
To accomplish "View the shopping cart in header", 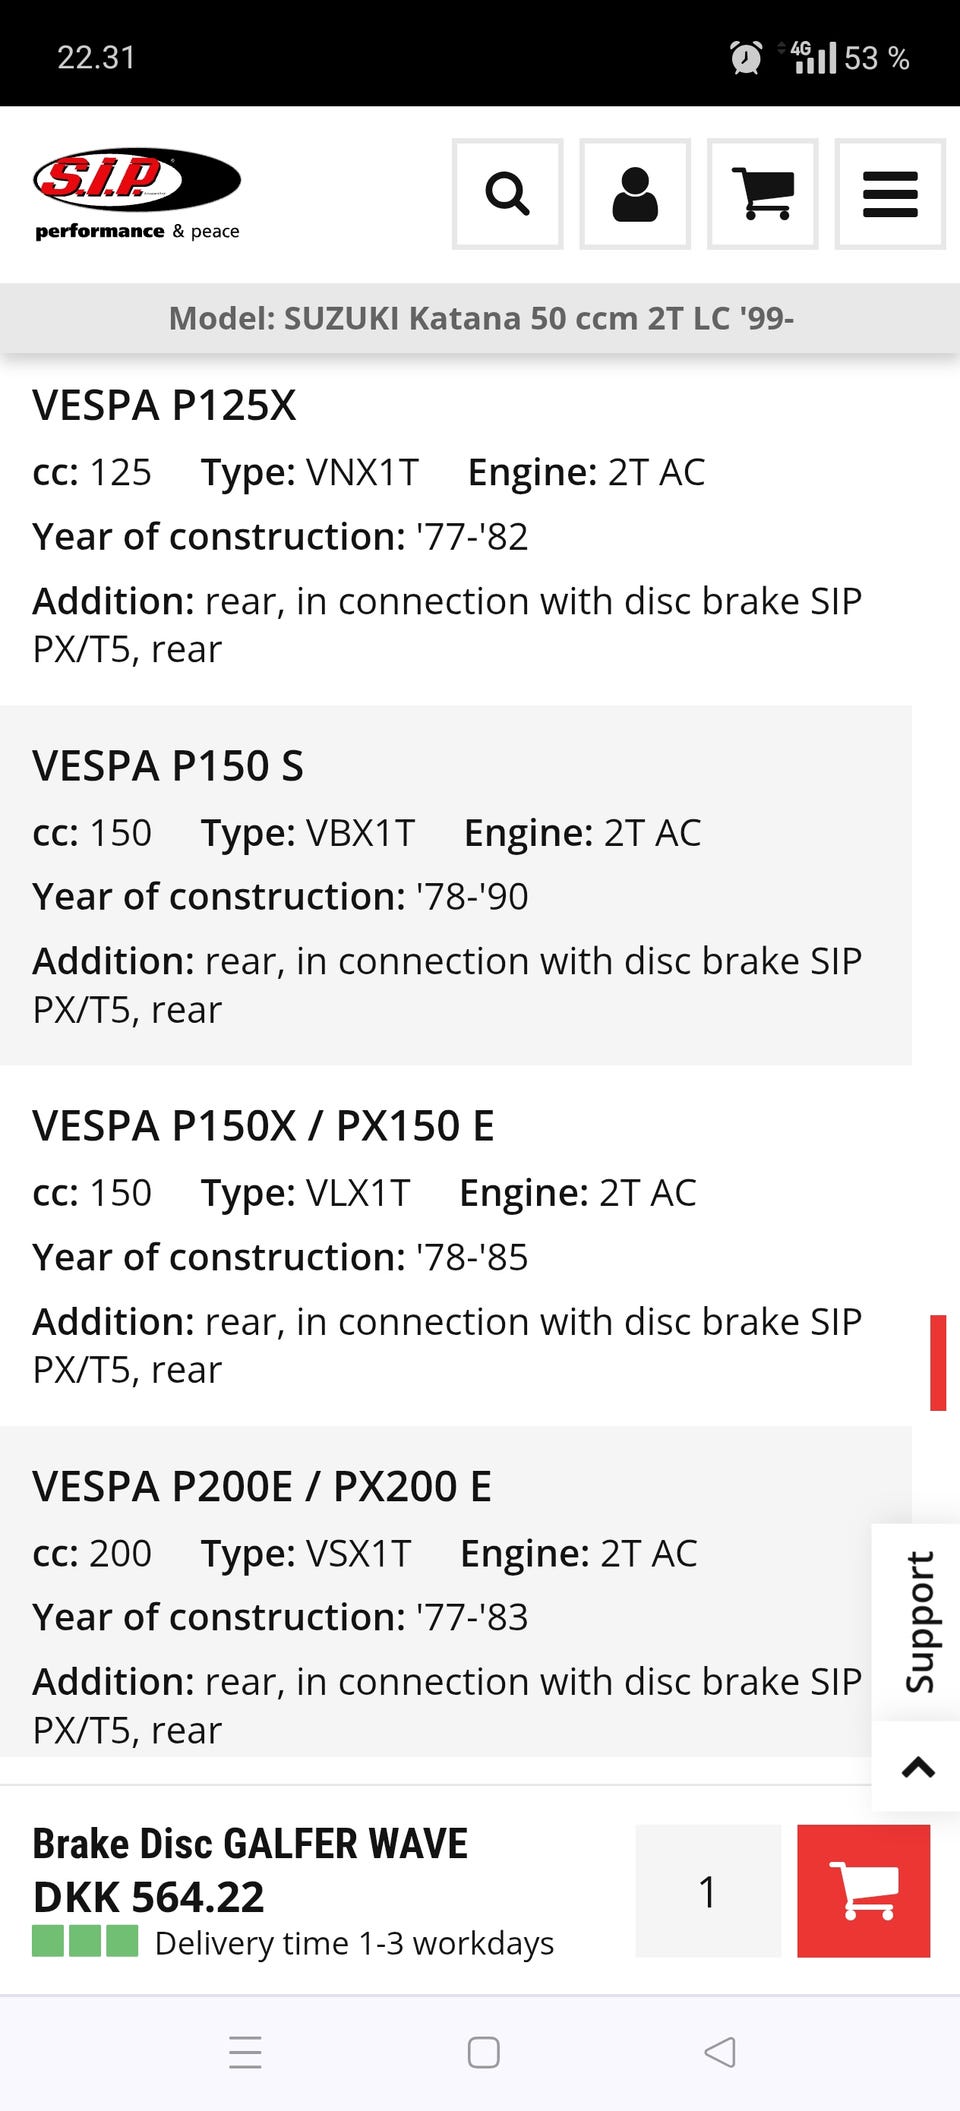I will click(x=762, y=194).
